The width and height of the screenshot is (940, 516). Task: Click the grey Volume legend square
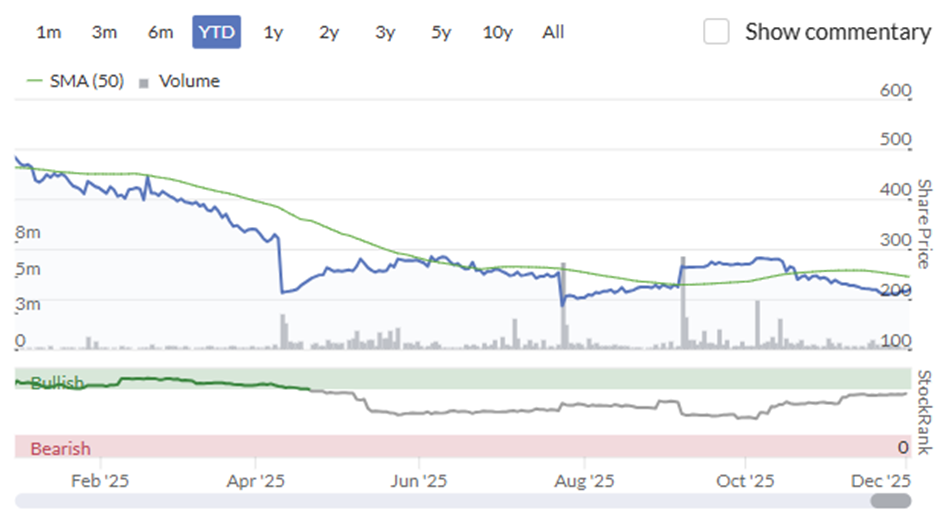[143, 83]
